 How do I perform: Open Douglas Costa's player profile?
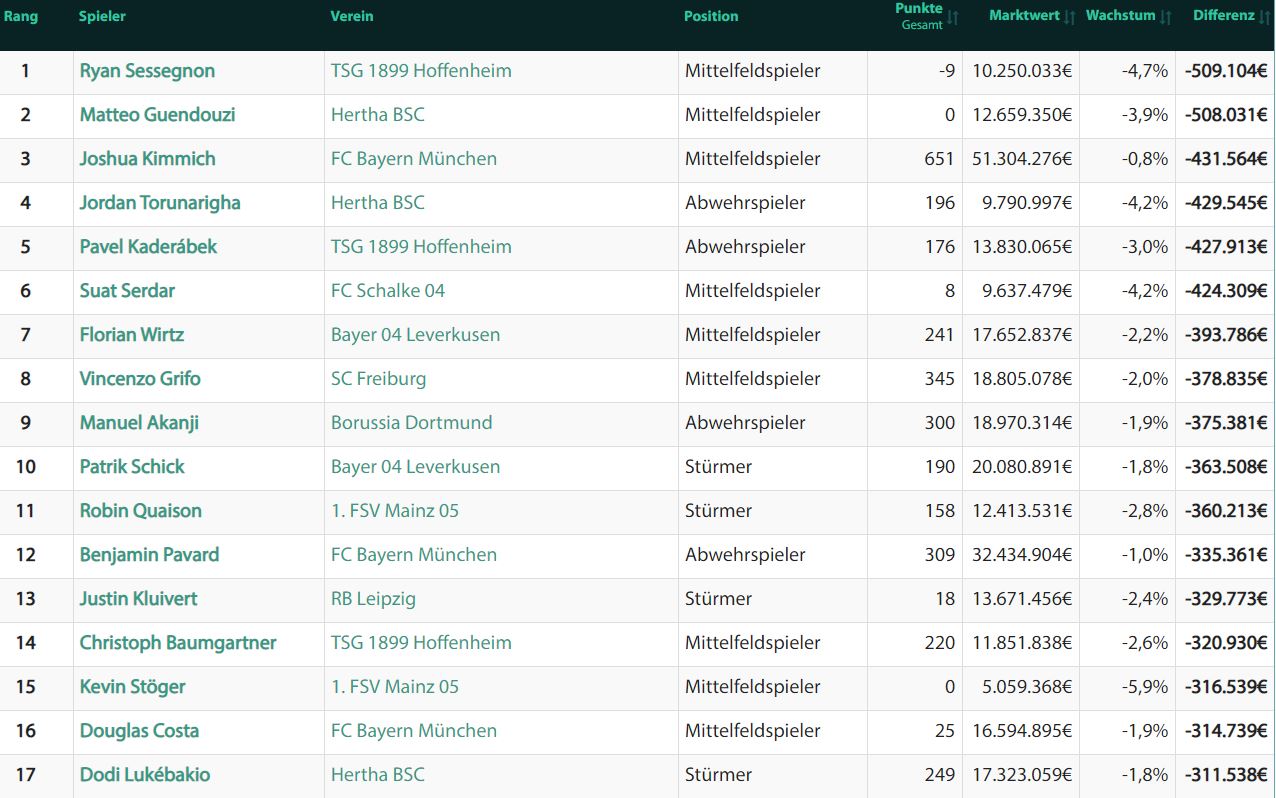[x=139, y=731]
